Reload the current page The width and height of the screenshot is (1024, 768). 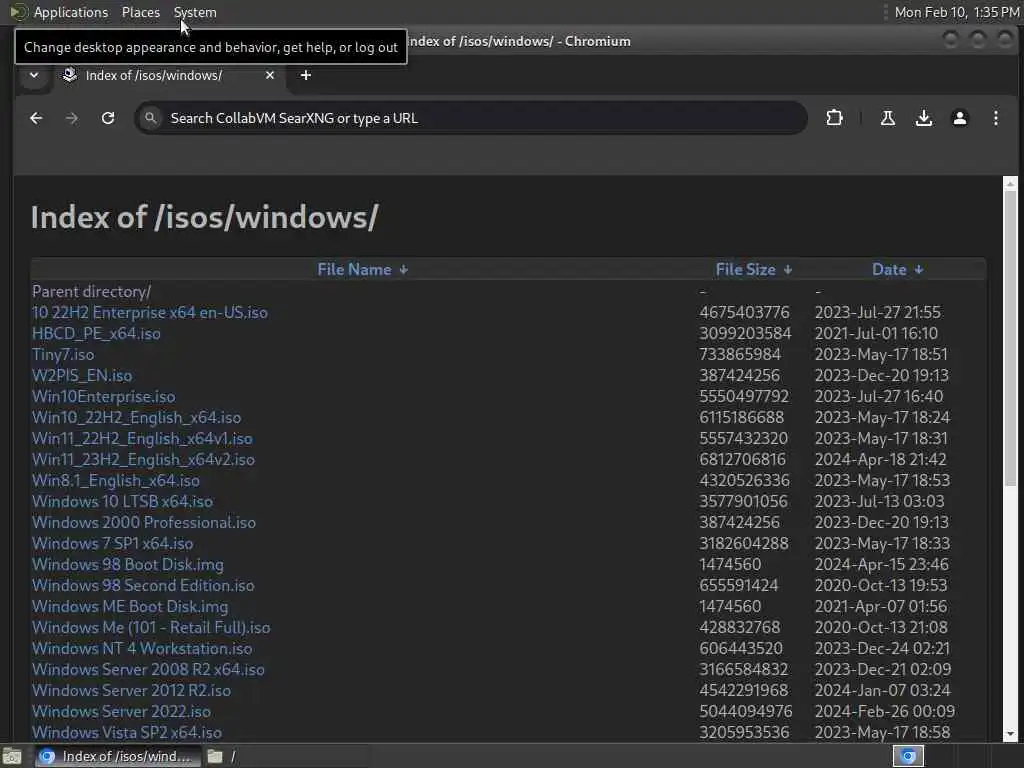point(108,118)
